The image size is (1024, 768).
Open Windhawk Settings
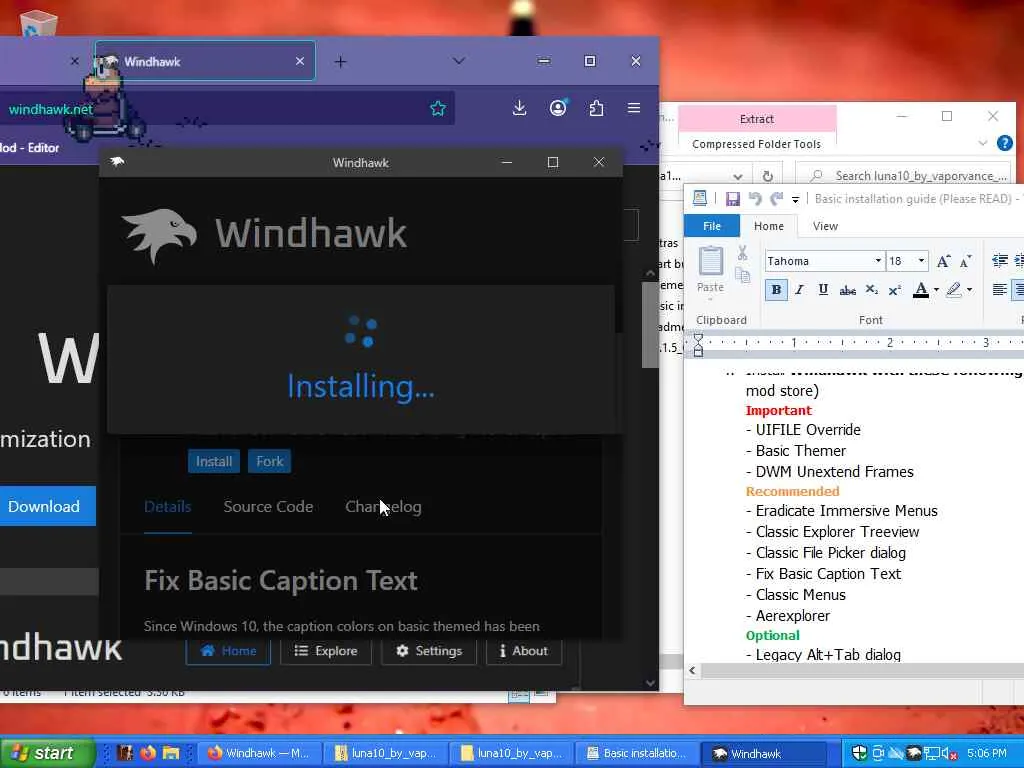[x=429, y=651]
